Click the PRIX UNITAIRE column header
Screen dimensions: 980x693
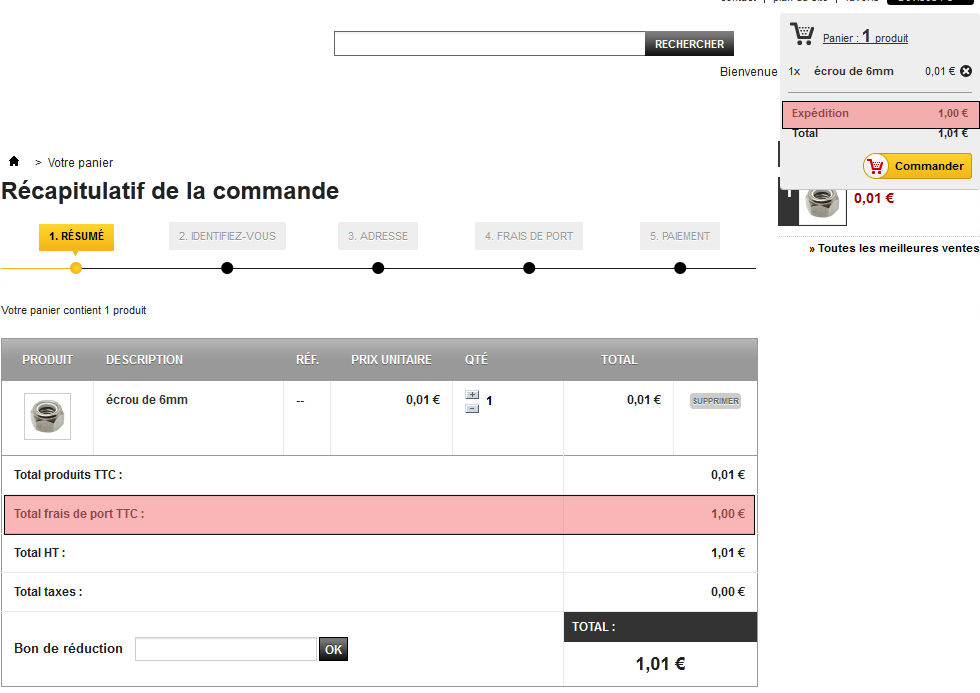391,360
